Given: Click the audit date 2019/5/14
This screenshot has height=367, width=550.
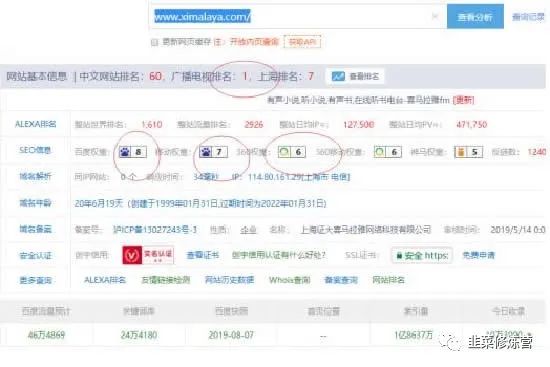Looking at the screenshot, I should point(518,229).
